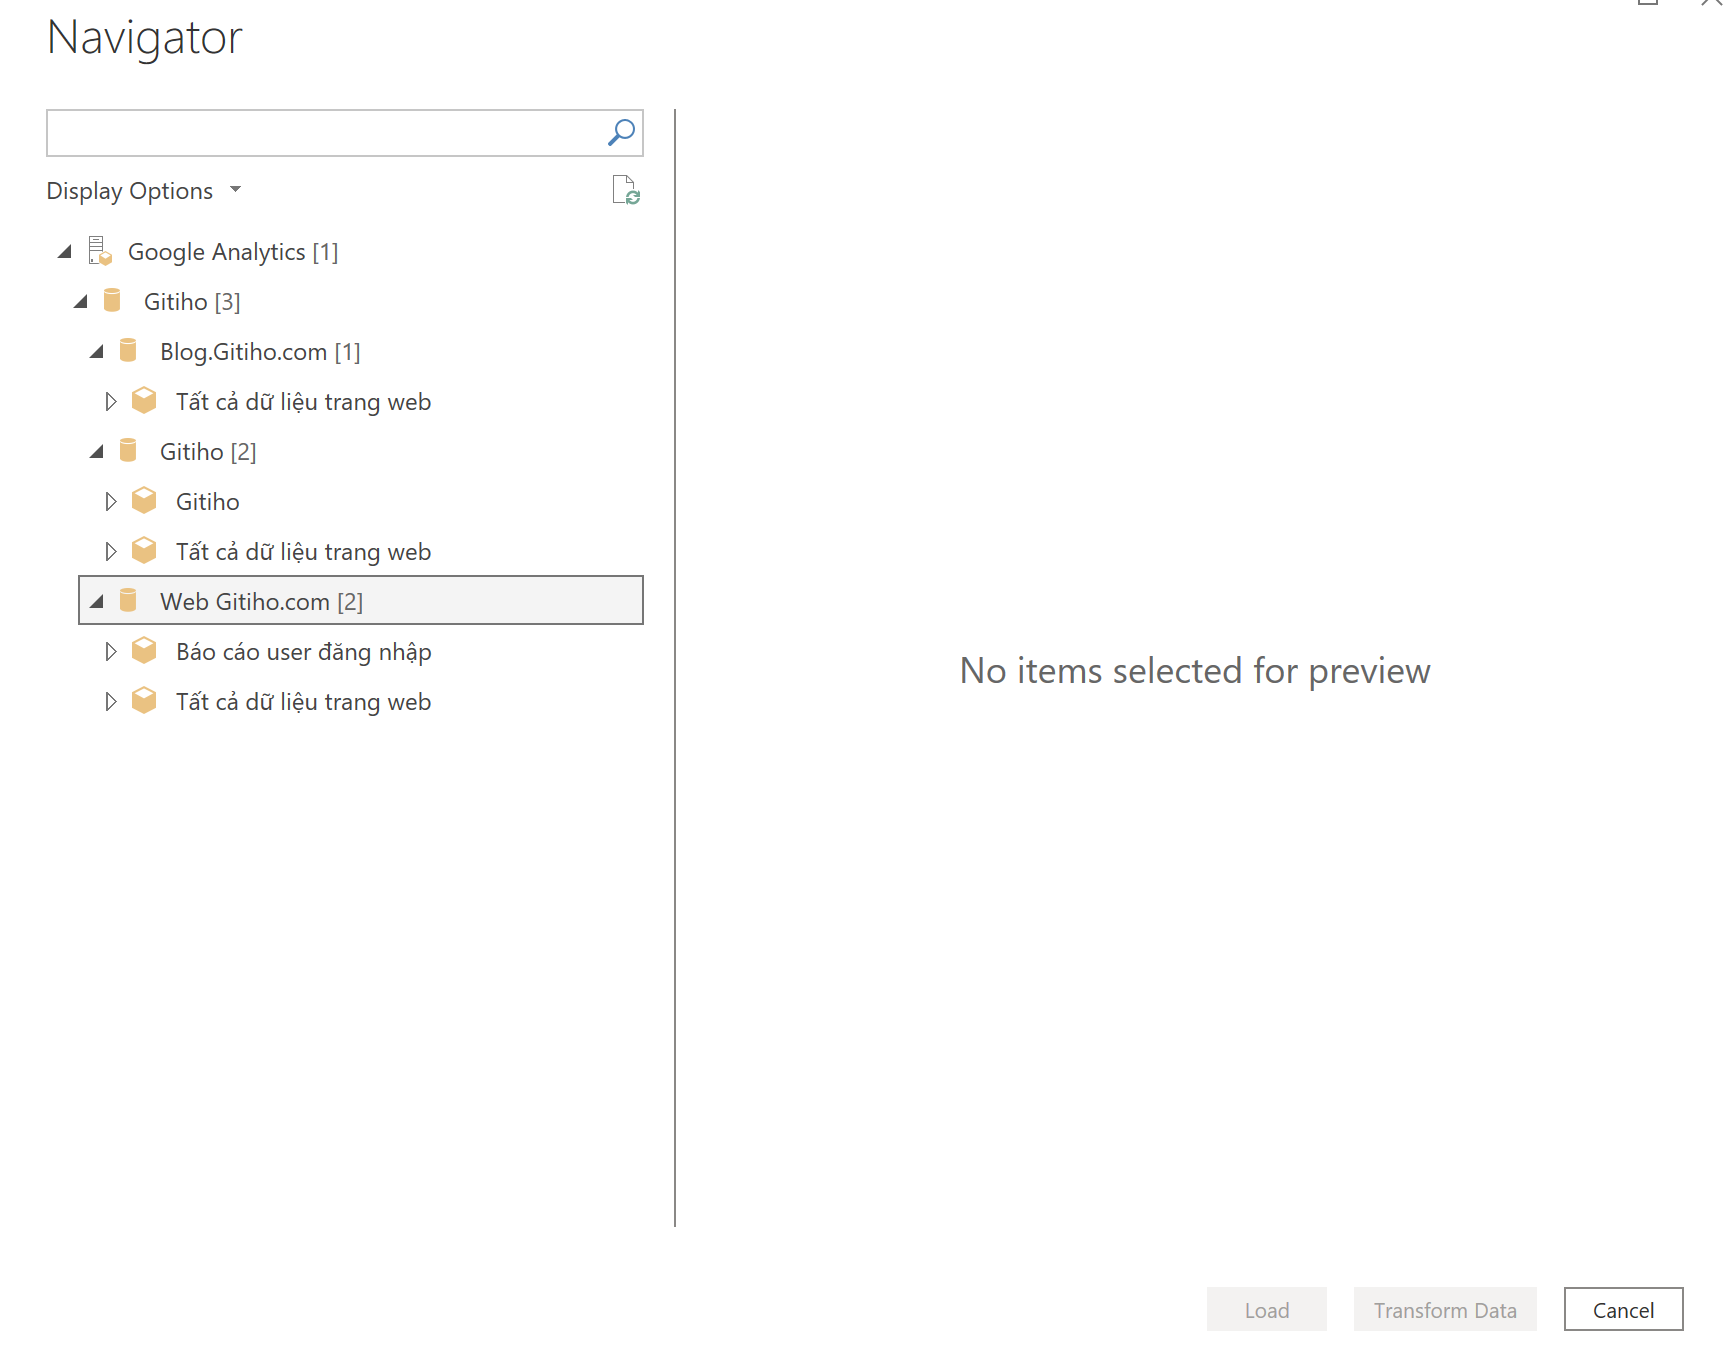Collapse the Web Gitiho.com [2] node
Viewport: 1733px width, 1364px height.
point(97,601)
